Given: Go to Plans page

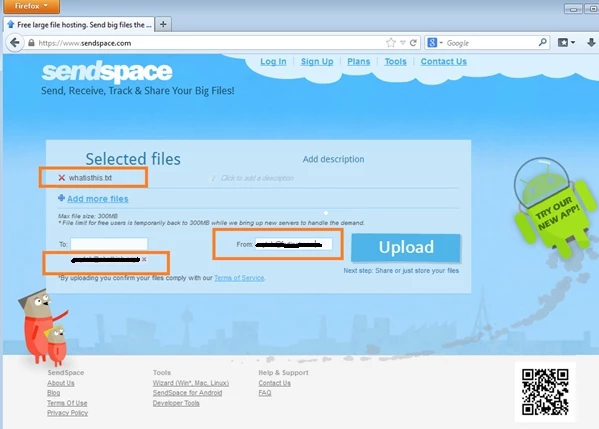Looking at the screenshot, I should (x=359, y=62).
